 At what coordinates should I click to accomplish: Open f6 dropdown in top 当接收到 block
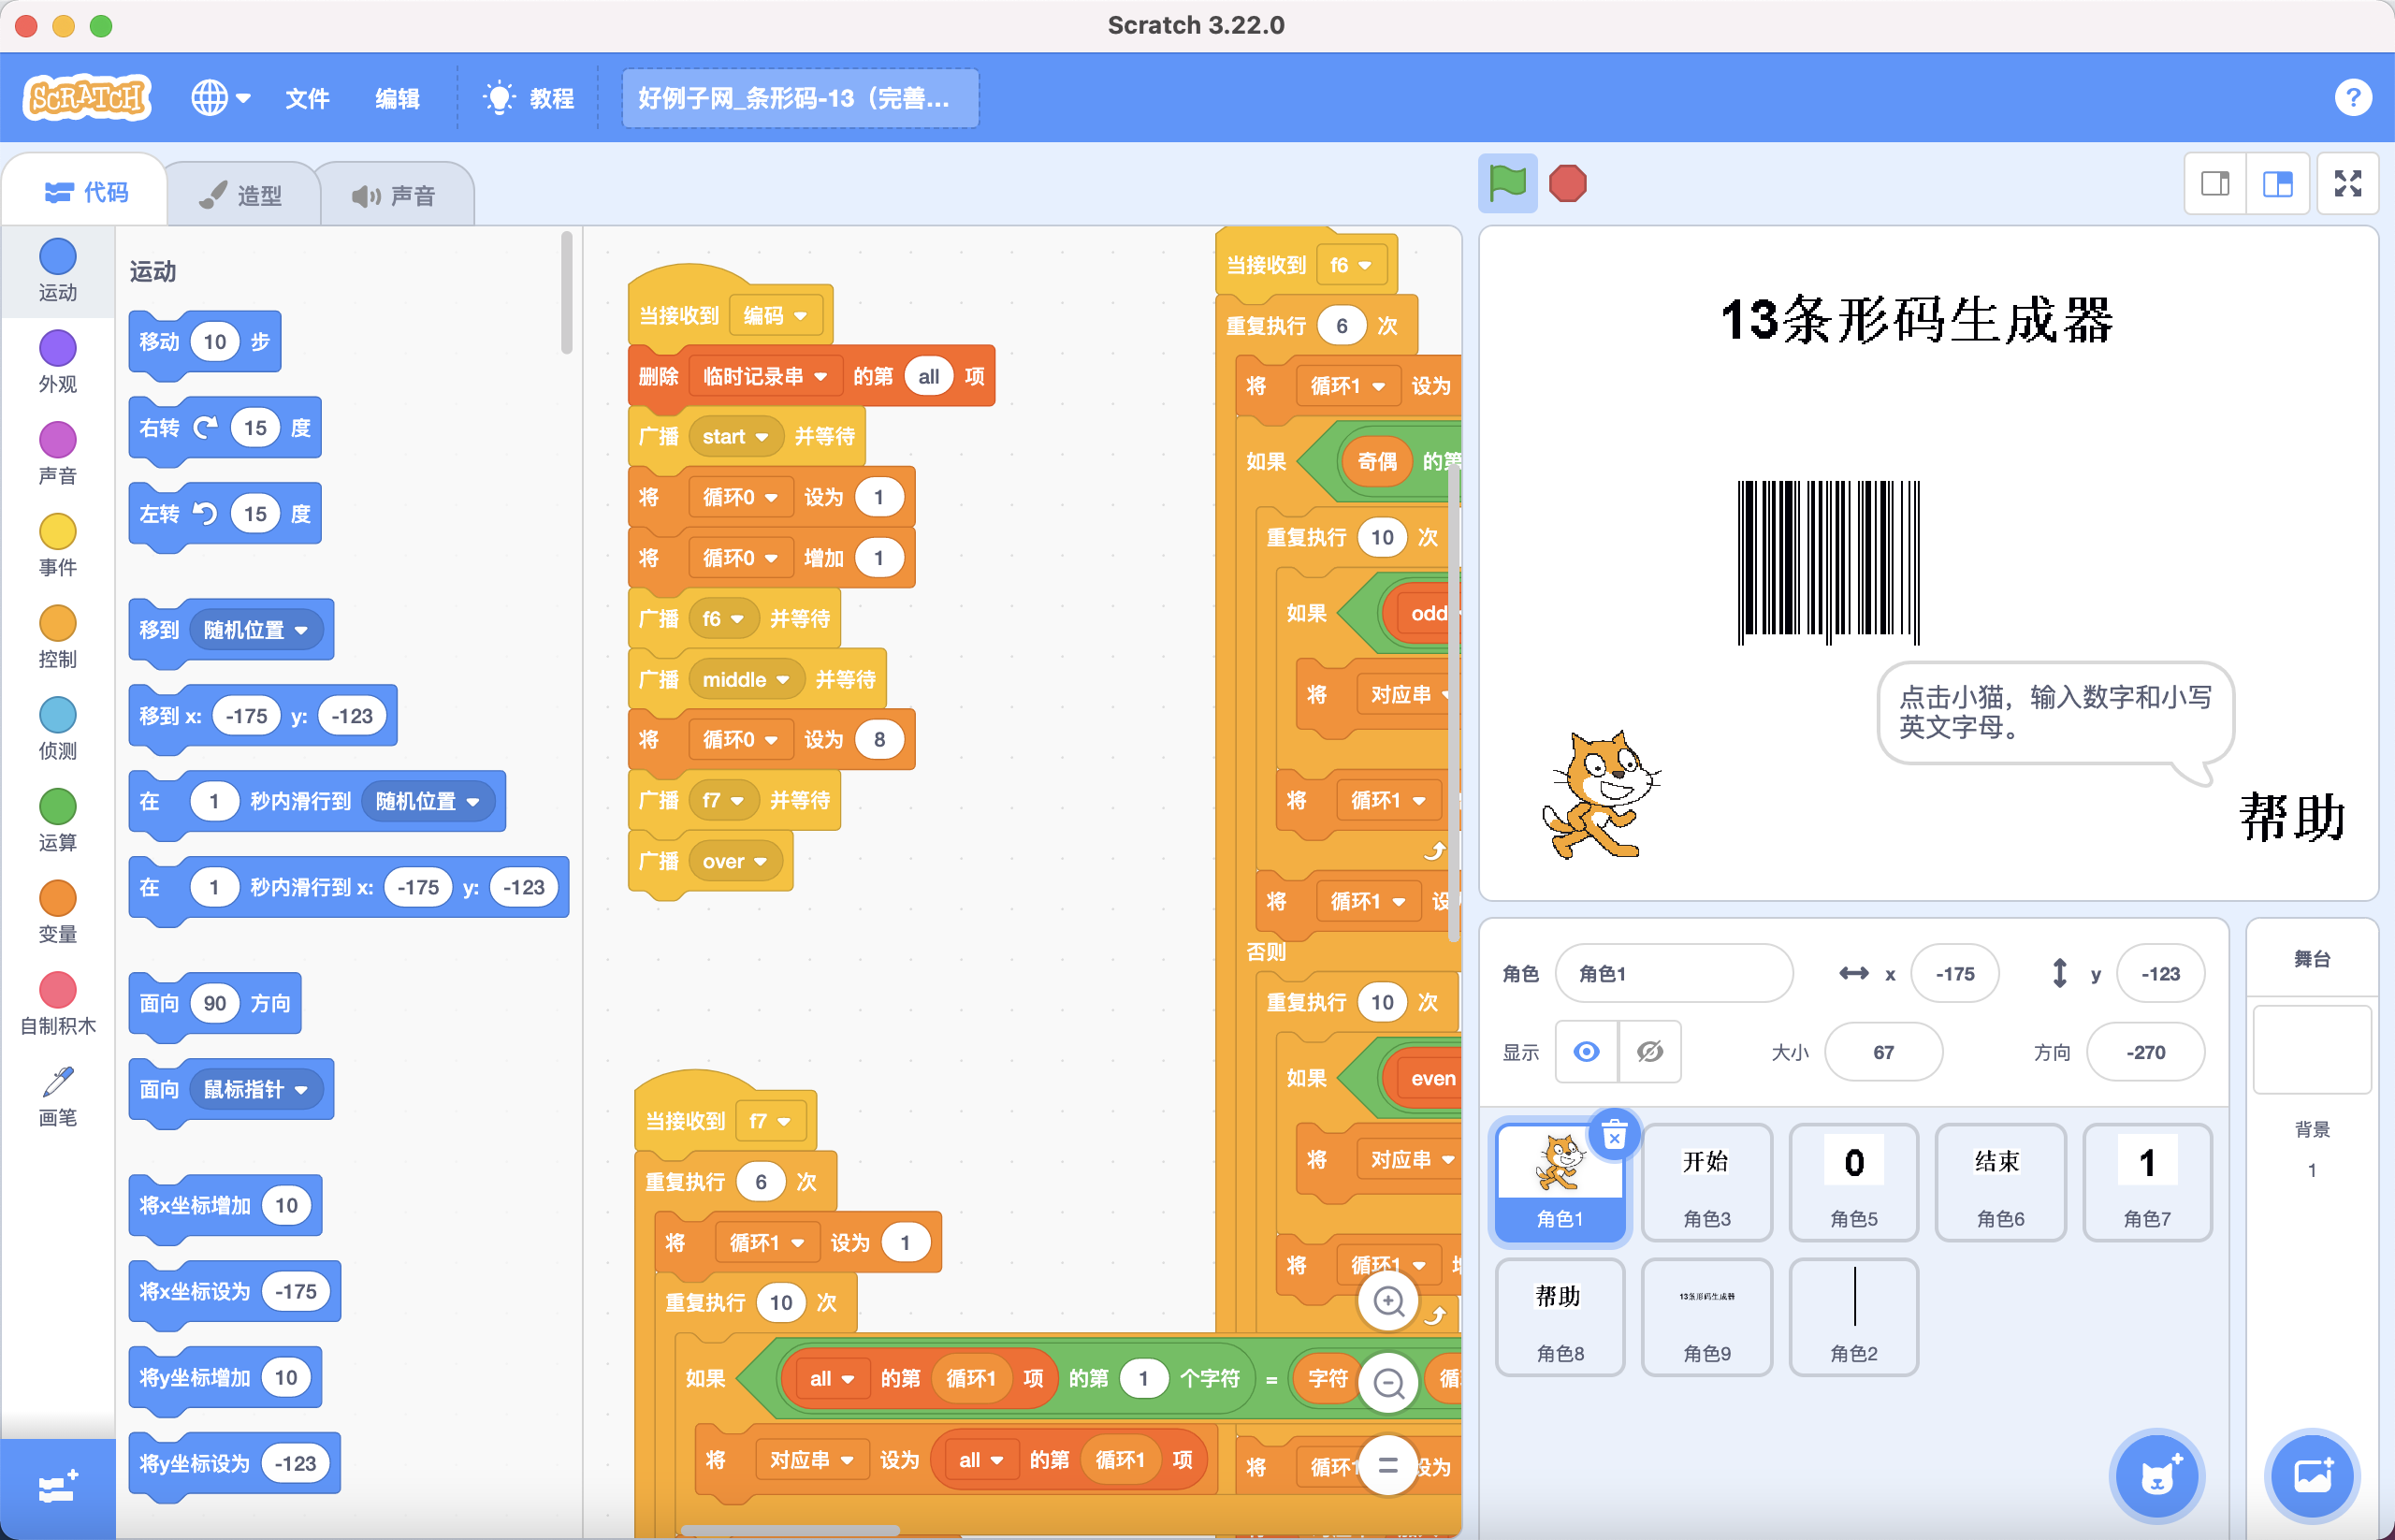click(x=1351, y=265)
